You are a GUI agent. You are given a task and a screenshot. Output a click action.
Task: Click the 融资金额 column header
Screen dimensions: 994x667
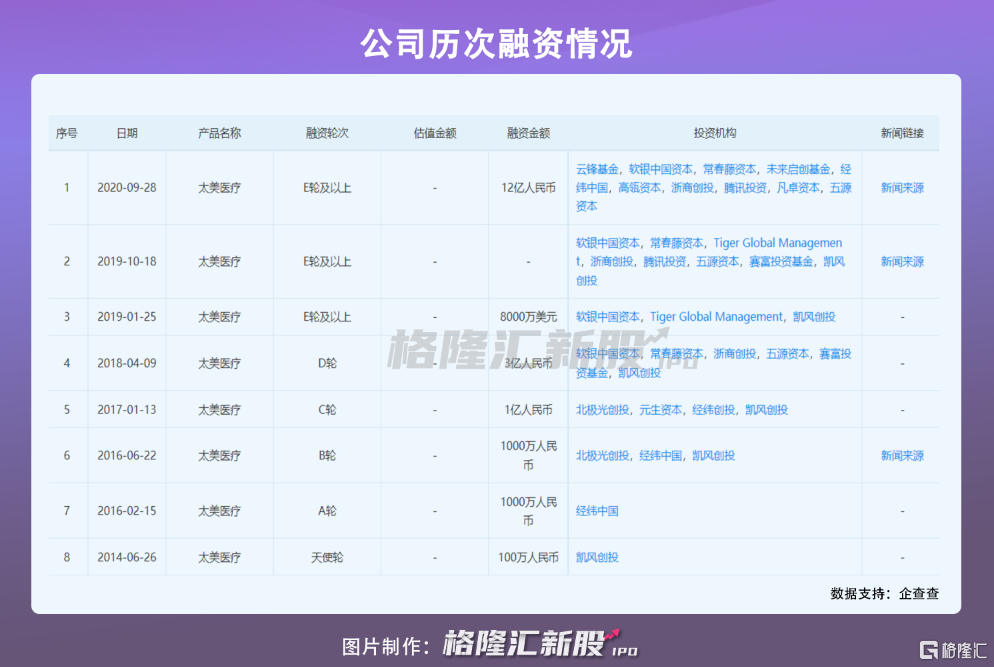click(528, 133)
